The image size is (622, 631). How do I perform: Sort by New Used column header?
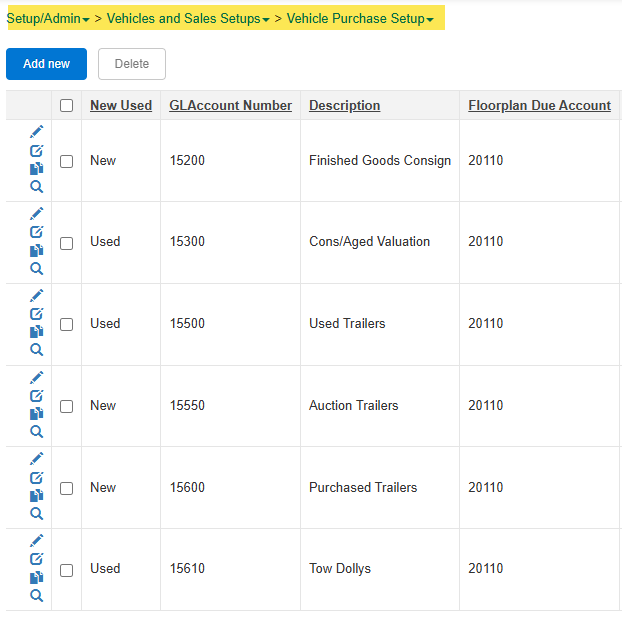pos(121,105)
